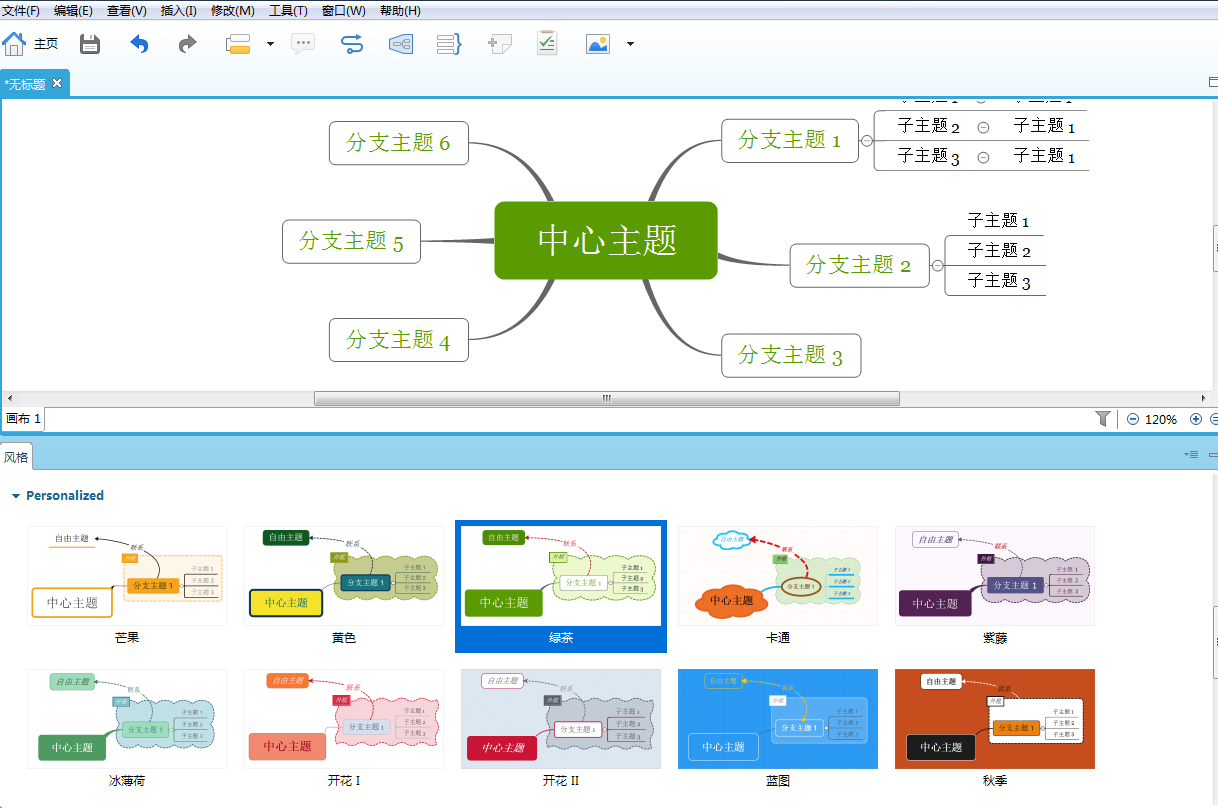The height and width of the screenshot is (808, 1218).
Task: Click the zoom-in plus button
Action: pos(1196,419)
